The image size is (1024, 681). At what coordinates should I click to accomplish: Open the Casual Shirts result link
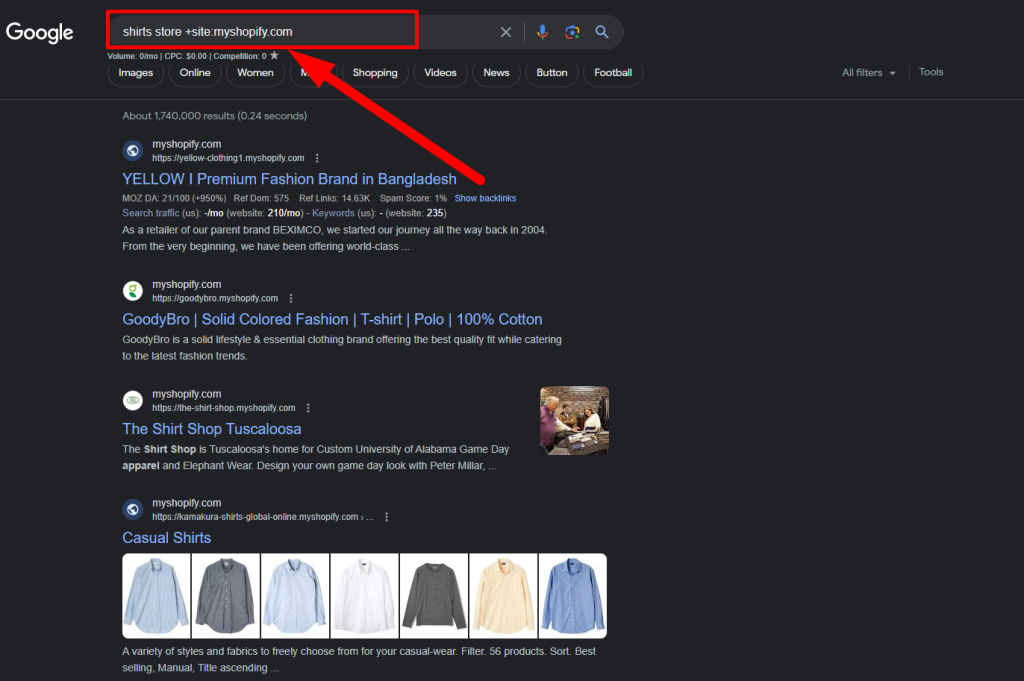[x=167, y=538]
